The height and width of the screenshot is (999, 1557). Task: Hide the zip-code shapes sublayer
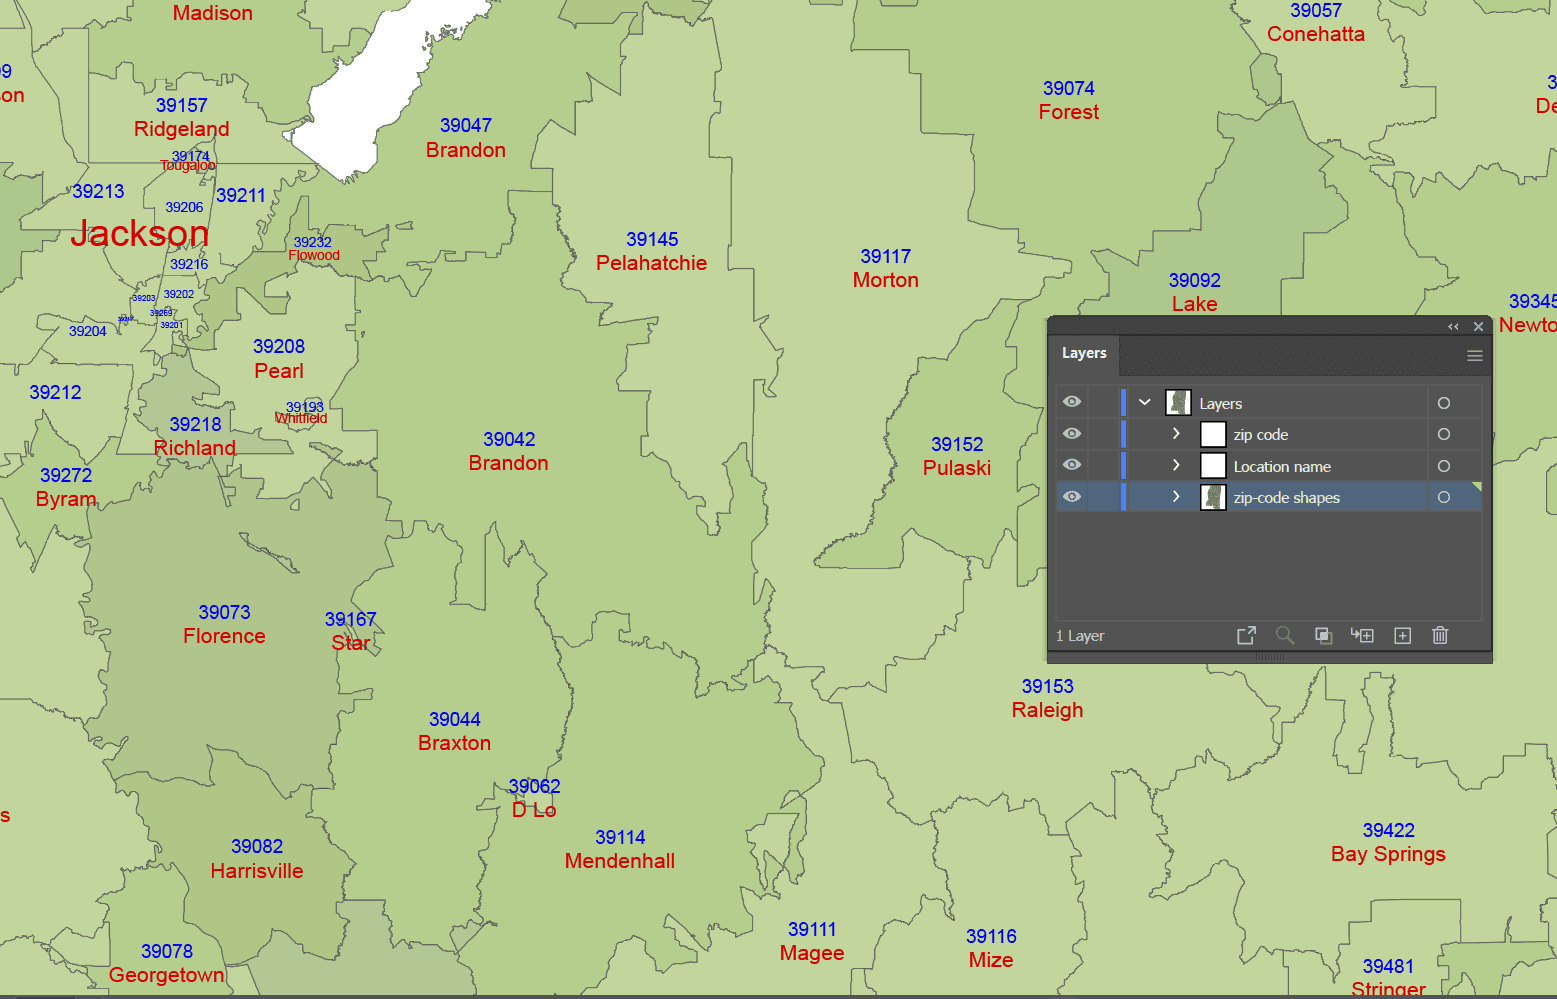tap(1072, 497)
